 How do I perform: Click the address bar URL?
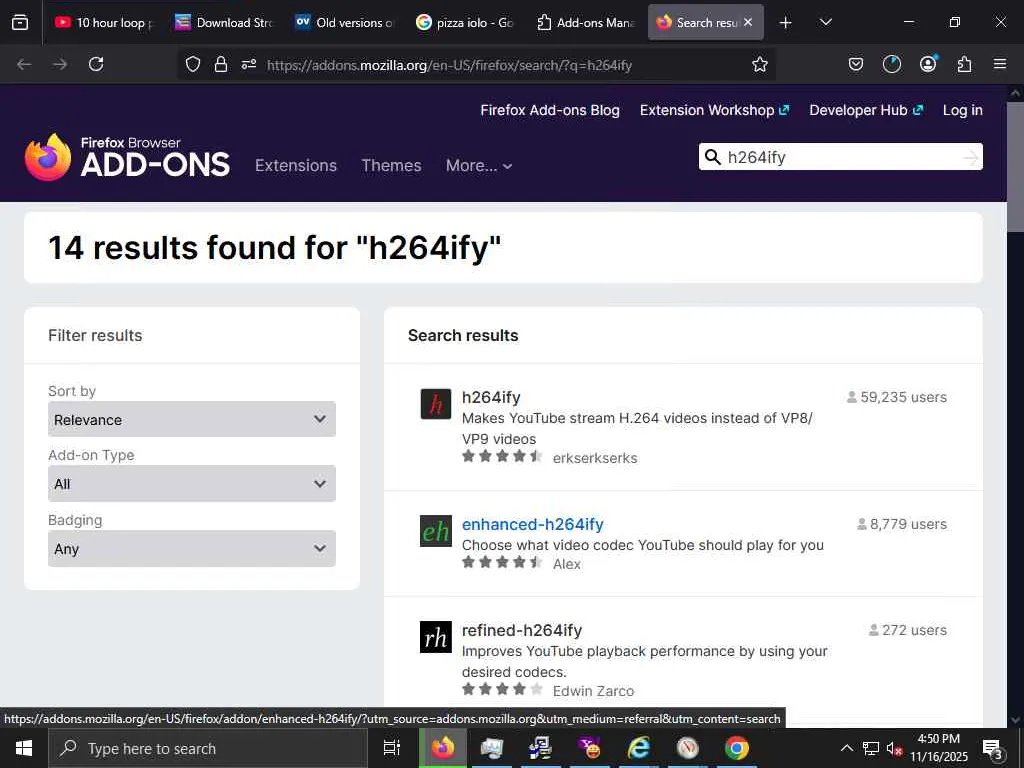coord(449,65)
